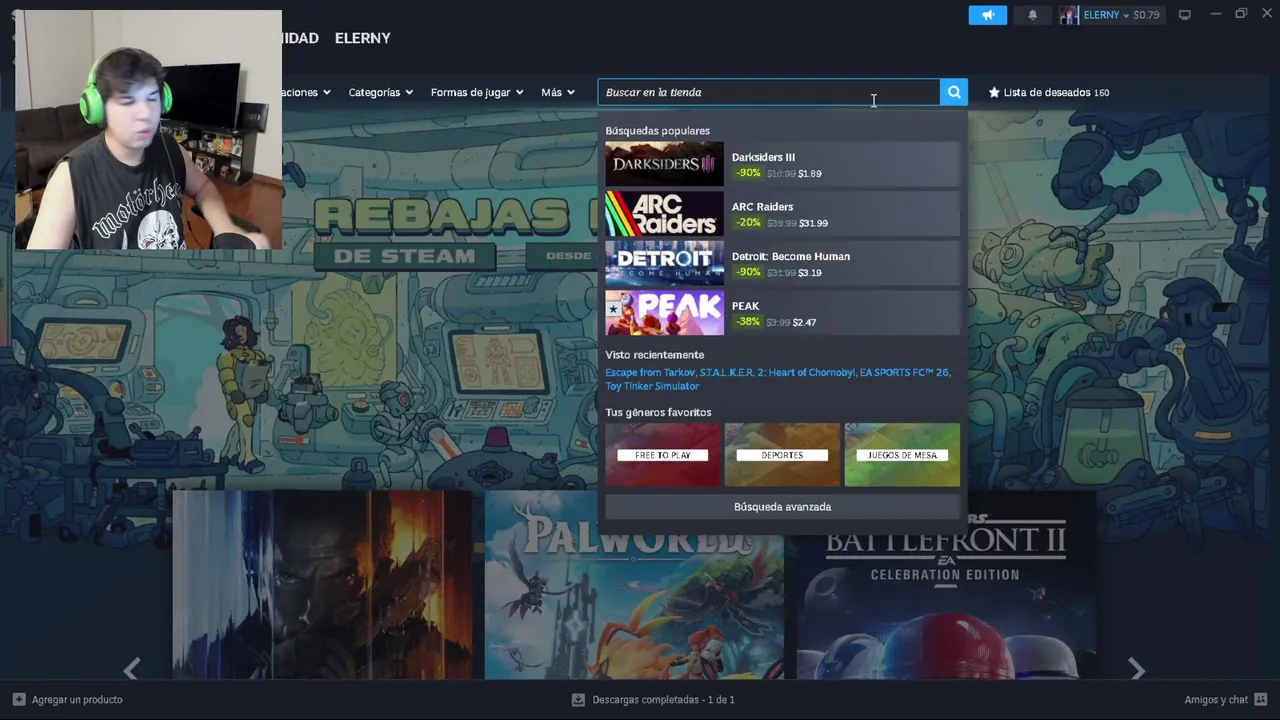Click the PEAK -38% discount badge
Viewport: 1280px width, 720px height.
pyautogui.click(x=747, y=322)
